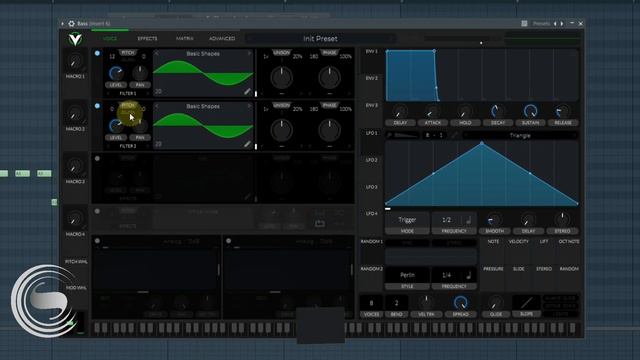Select RANDOM 1 modulation source
640x360 pixels.
pyautogui.click(x=371, y=242)
